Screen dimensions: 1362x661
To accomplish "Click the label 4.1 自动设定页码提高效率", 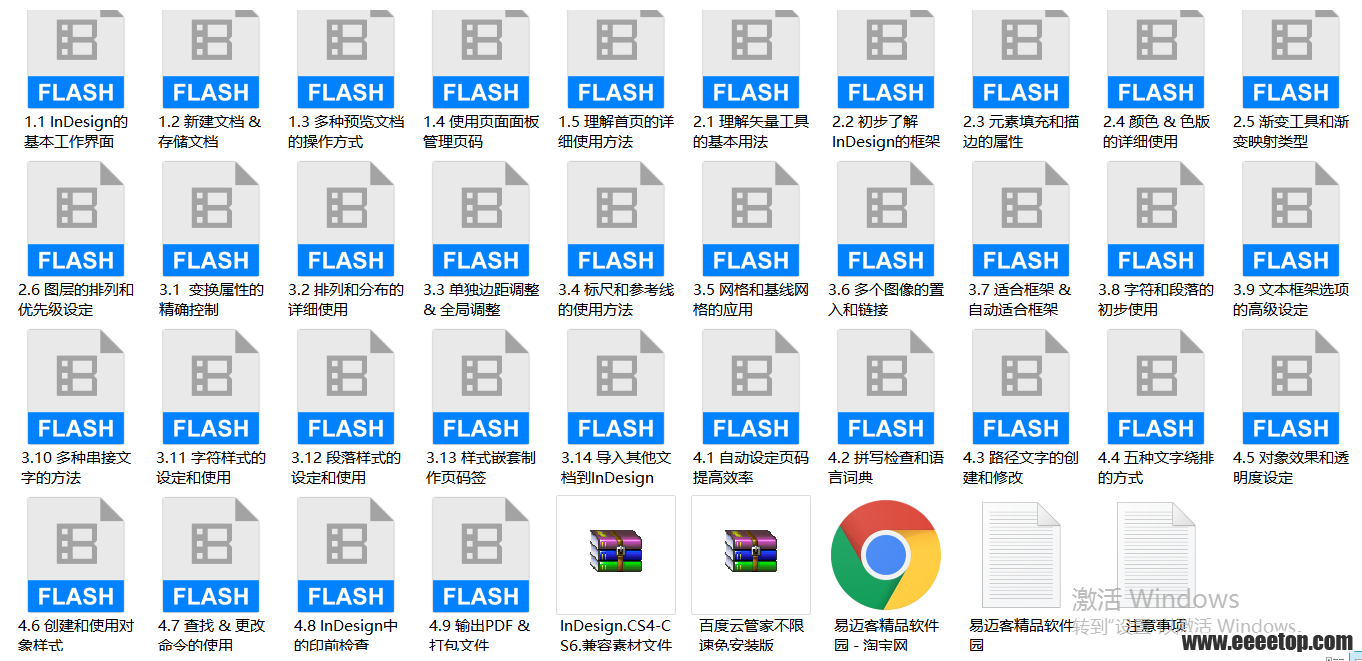I will (x=751, y=467).
